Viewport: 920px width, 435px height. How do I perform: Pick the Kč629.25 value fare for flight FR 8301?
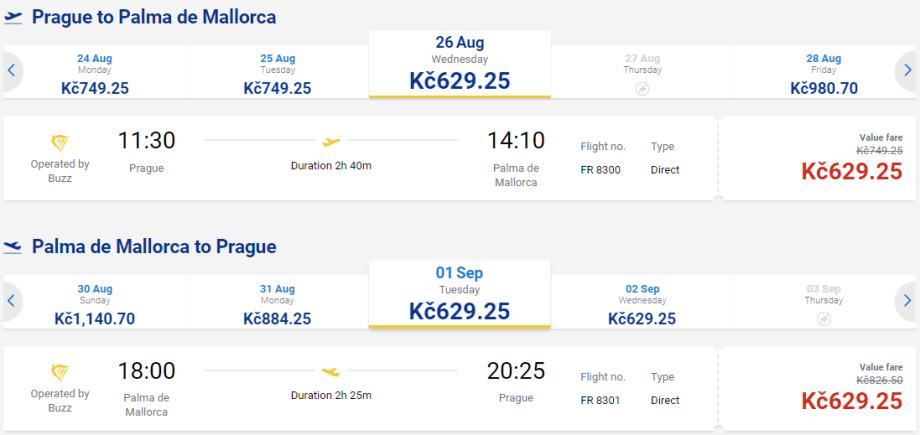(x=851, y=401)
